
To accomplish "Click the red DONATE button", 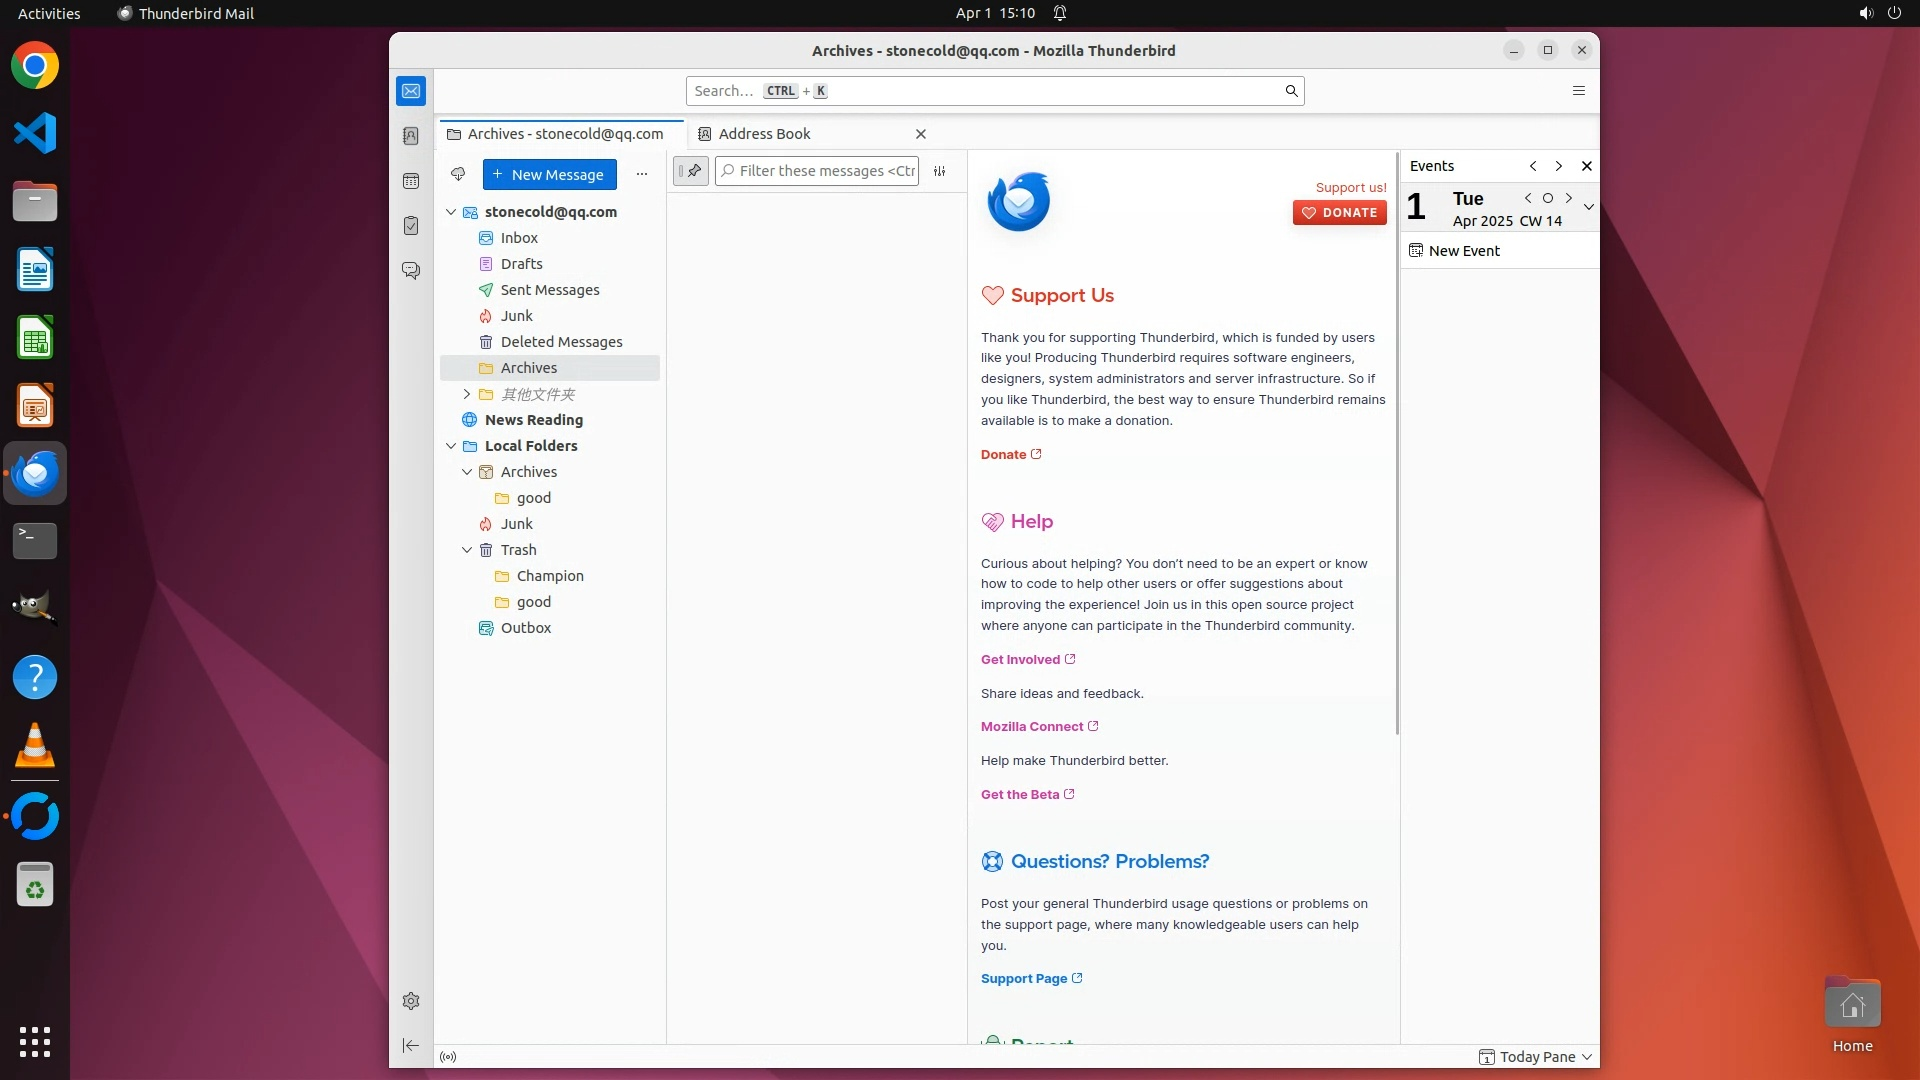I will 1339,213.
